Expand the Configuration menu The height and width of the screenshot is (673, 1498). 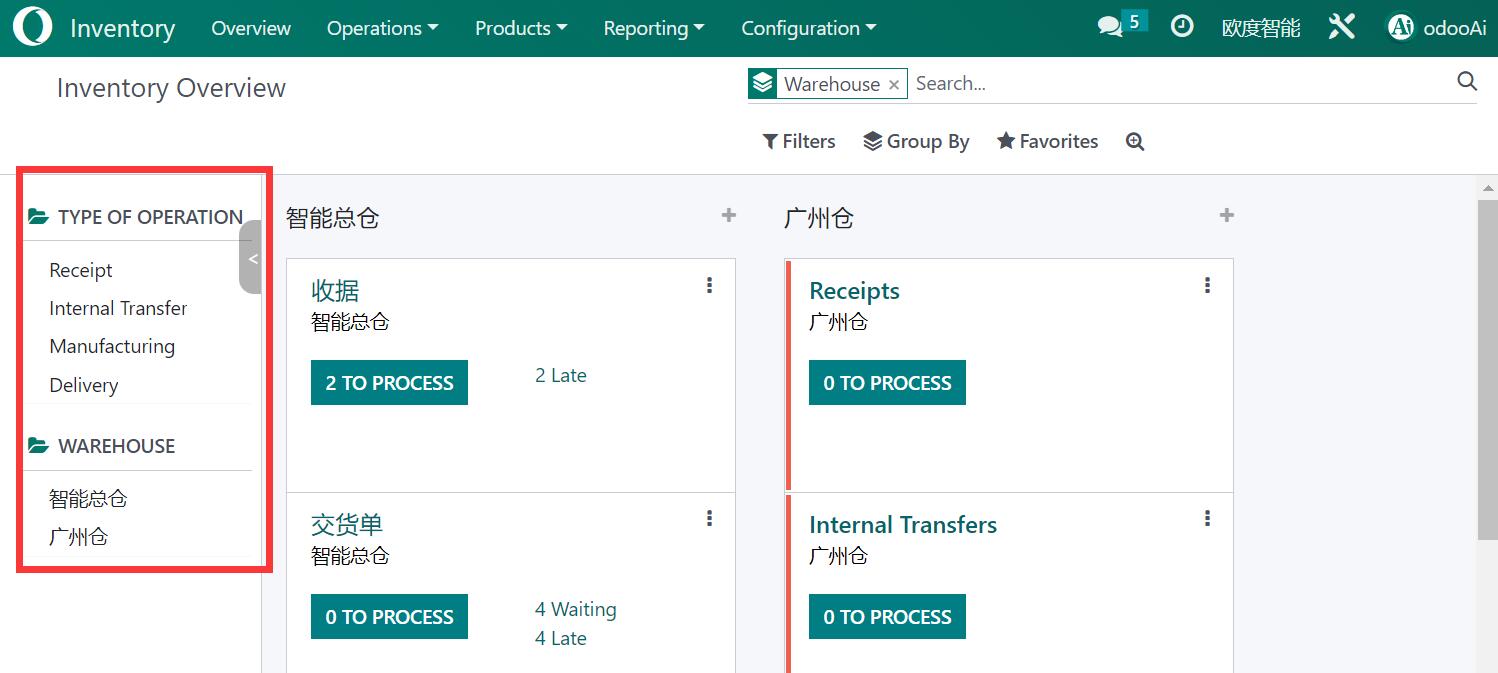[808, 28]
